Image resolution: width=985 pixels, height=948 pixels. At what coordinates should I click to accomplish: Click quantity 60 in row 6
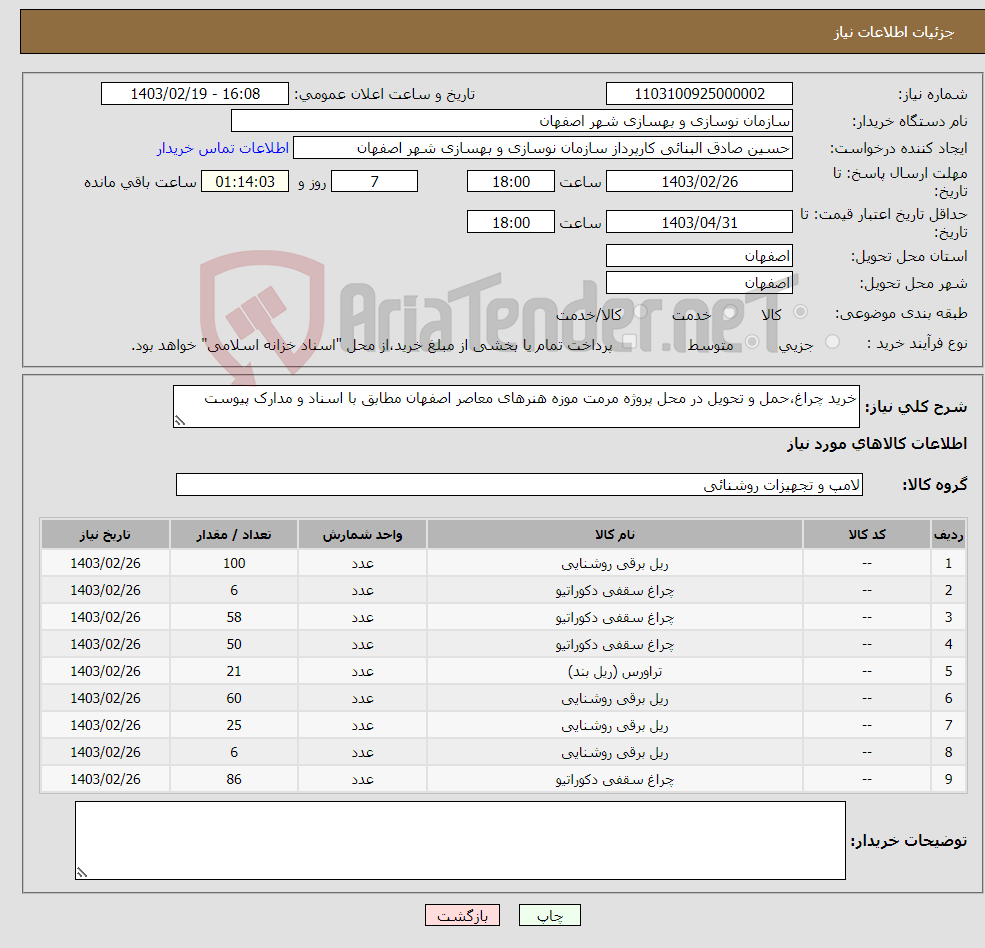tap(234, 699)
